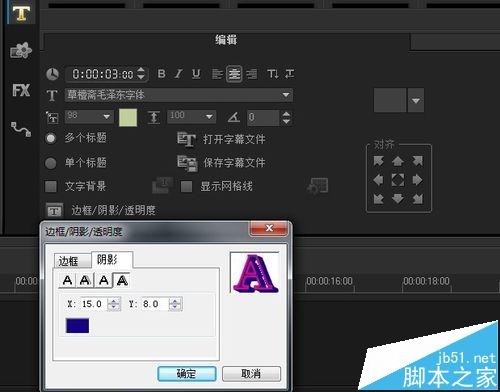Open the font color swatch
The image size is (500, 392).
[x=128, y=118]
